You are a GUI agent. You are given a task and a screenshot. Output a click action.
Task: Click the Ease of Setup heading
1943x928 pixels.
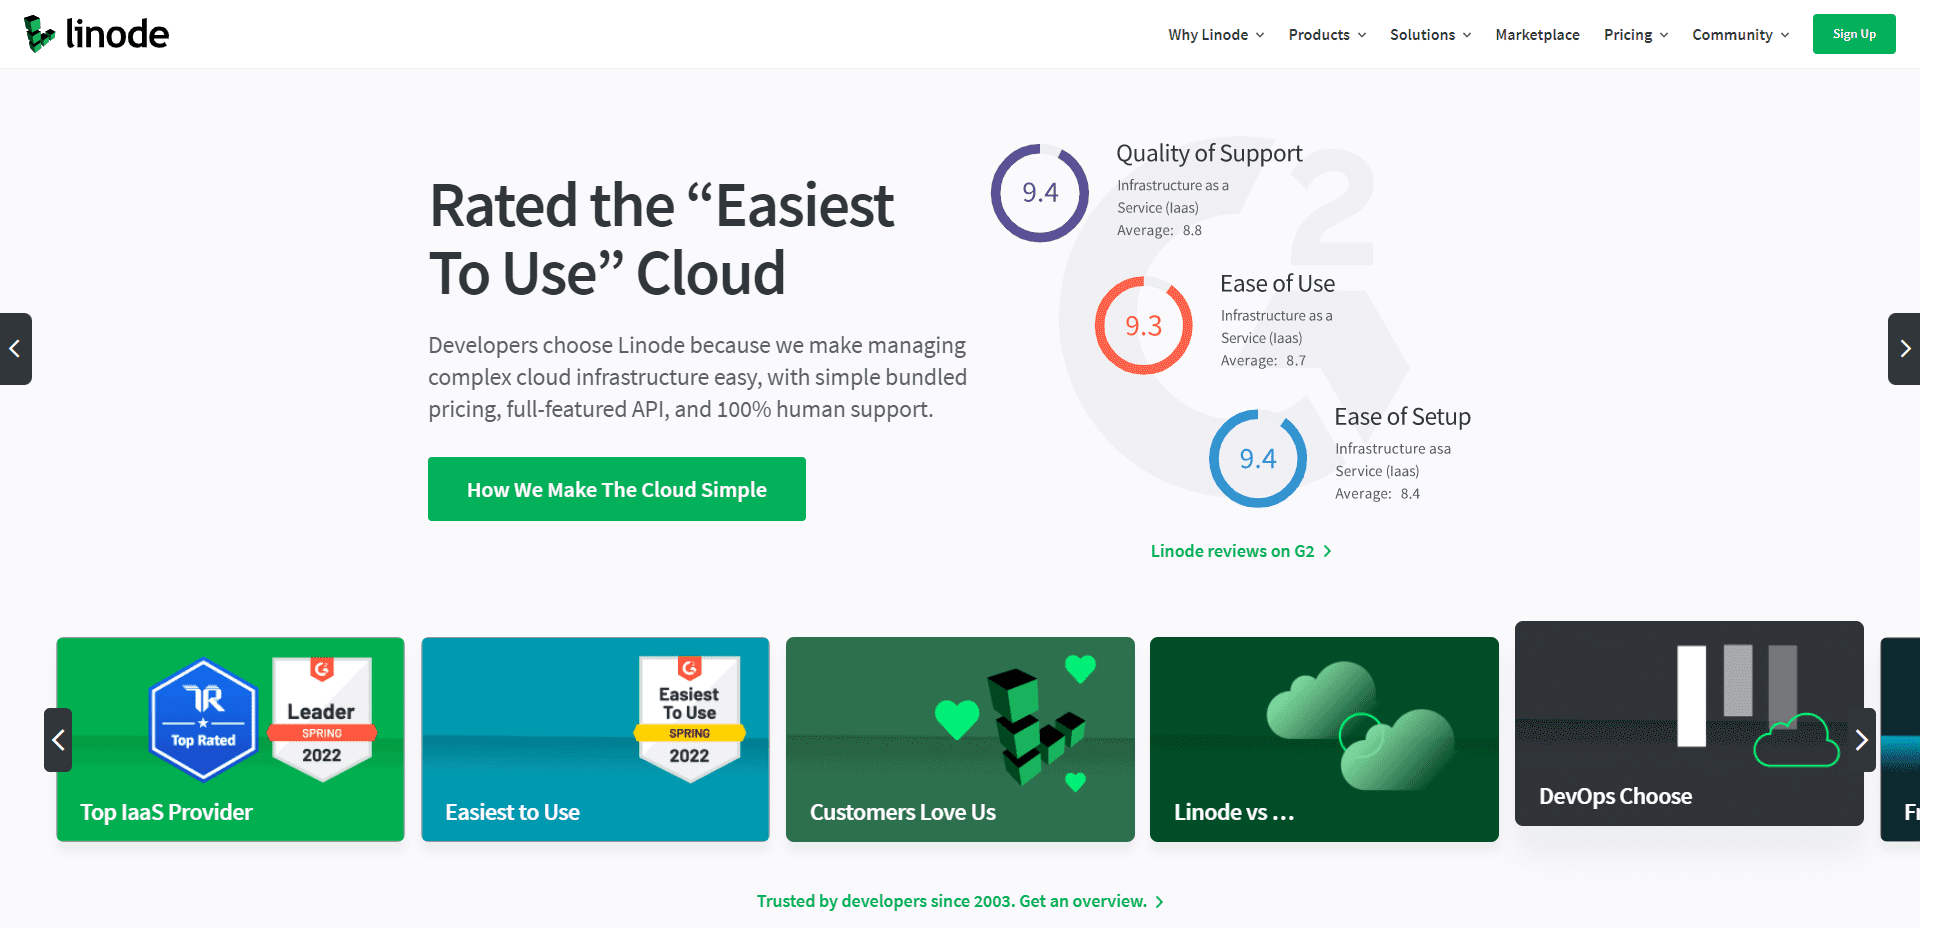(x=1402, y=417)
